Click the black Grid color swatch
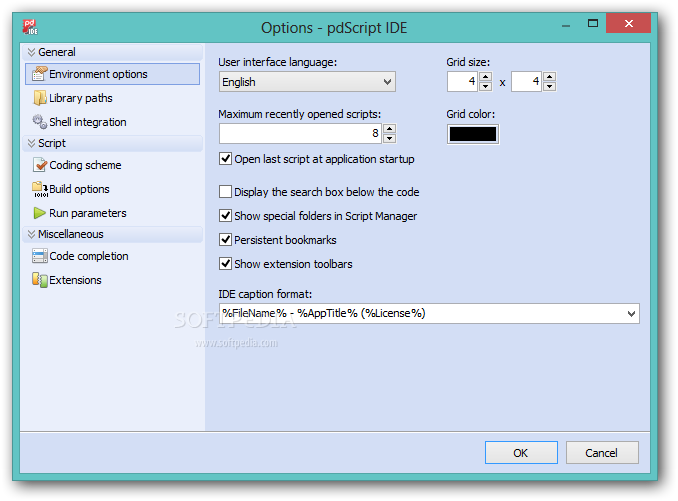 pos(473,134)
